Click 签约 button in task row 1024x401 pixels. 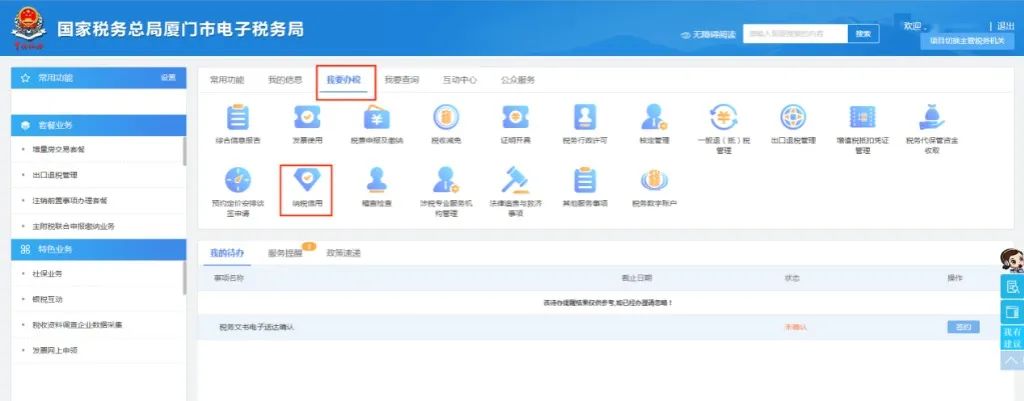click(962, 327)
